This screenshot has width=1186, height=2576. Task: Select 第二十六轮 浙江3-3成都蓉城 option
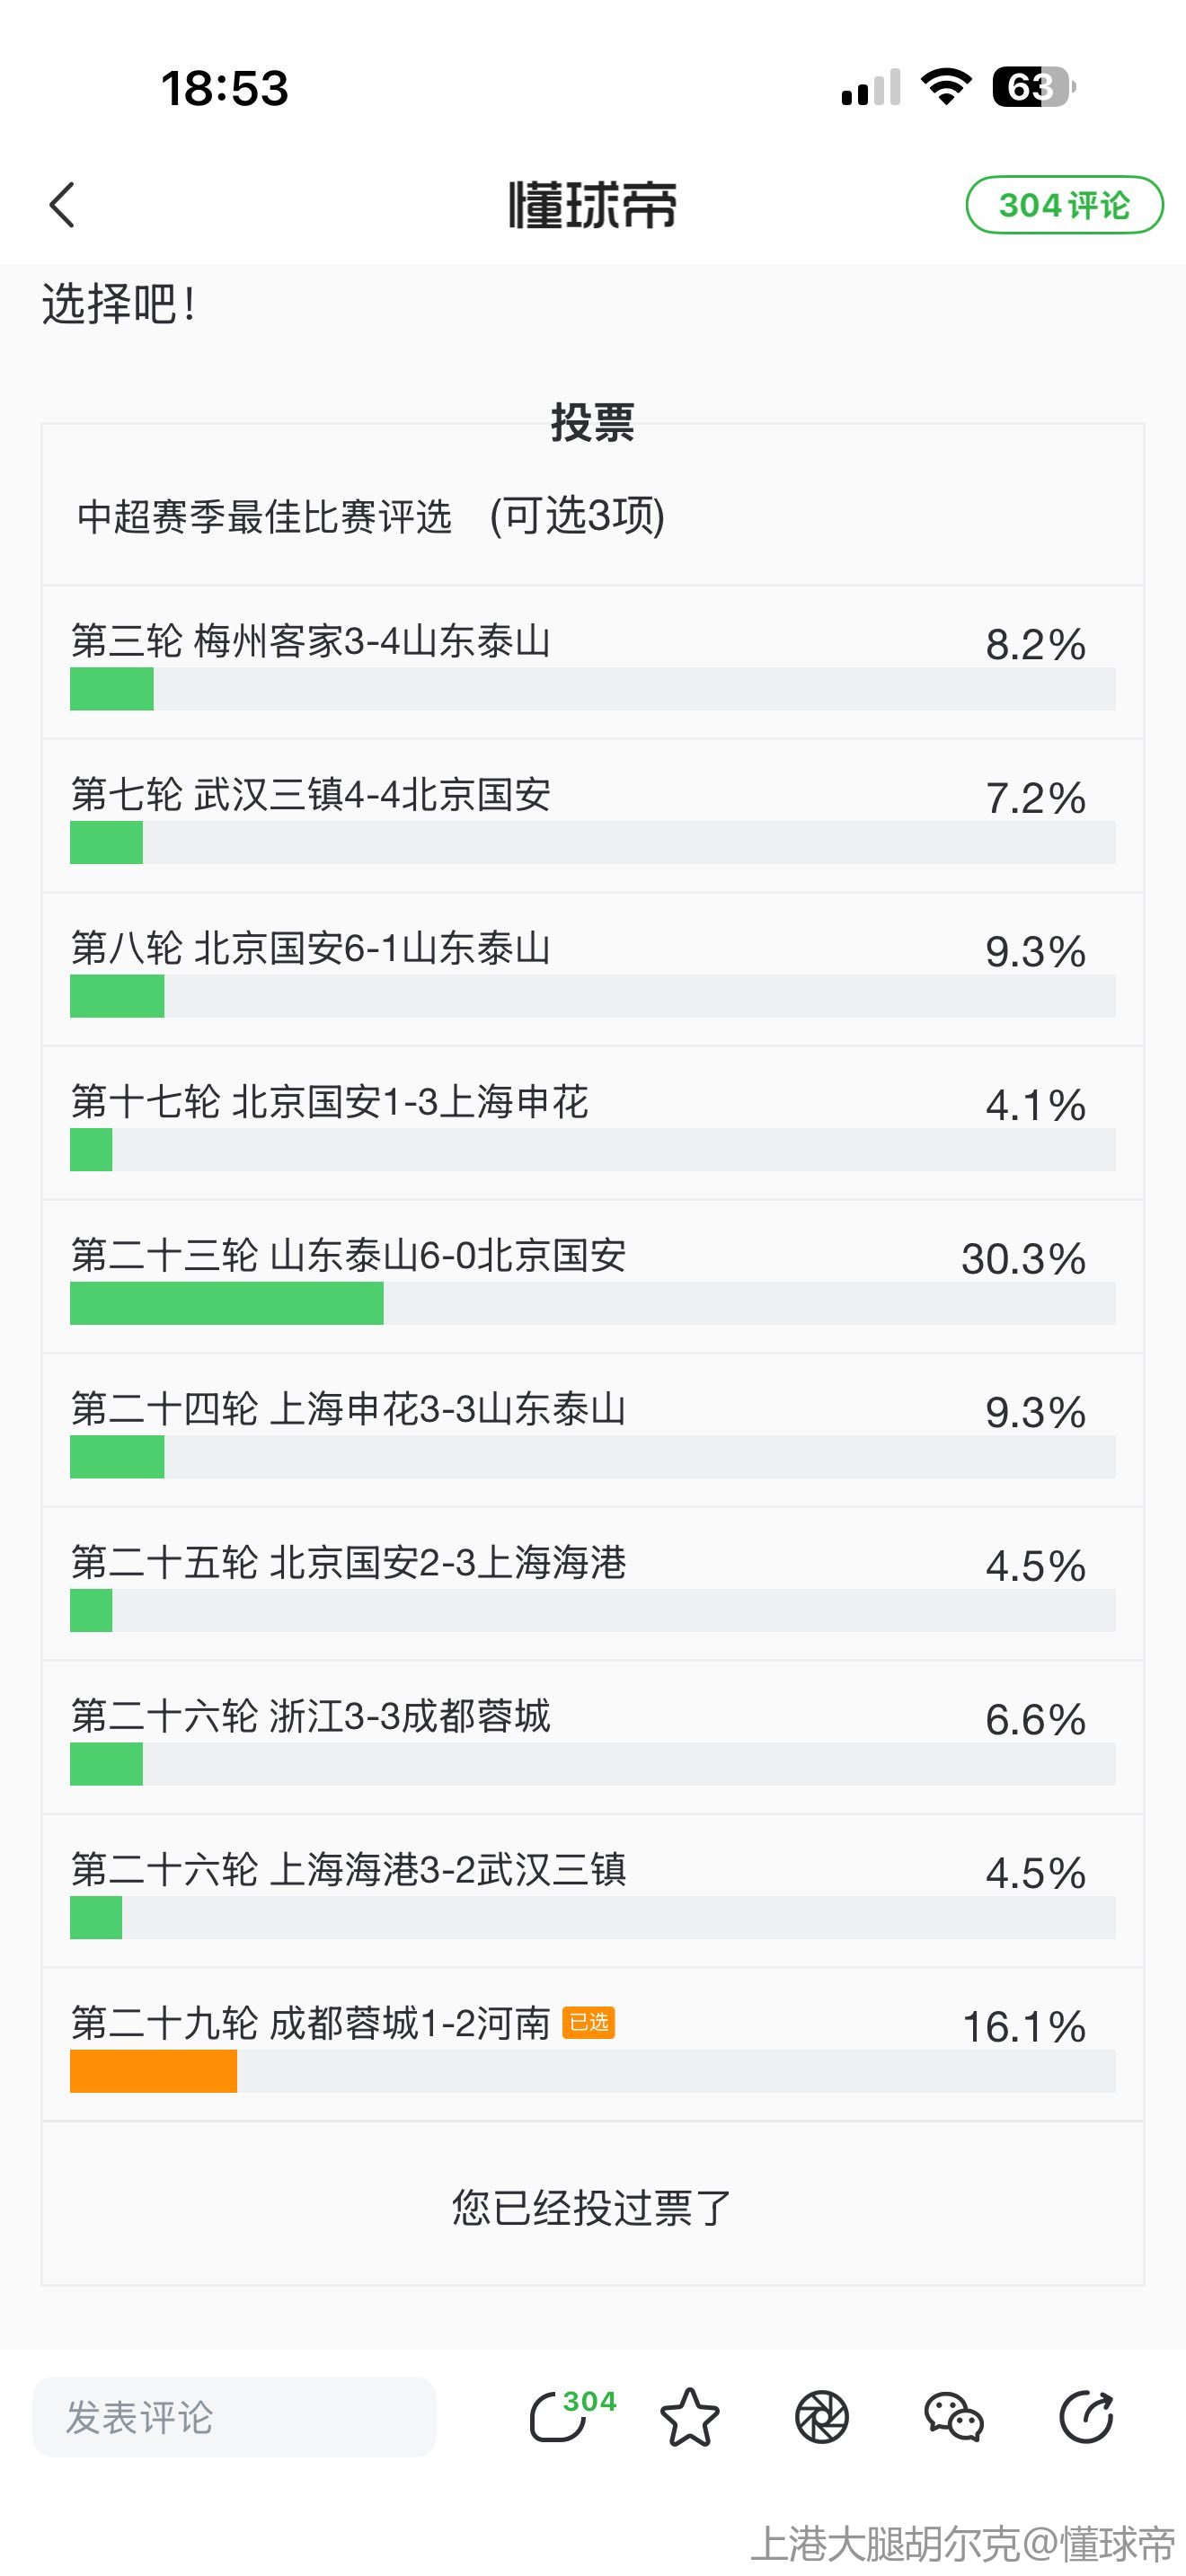coord(311,1716)
